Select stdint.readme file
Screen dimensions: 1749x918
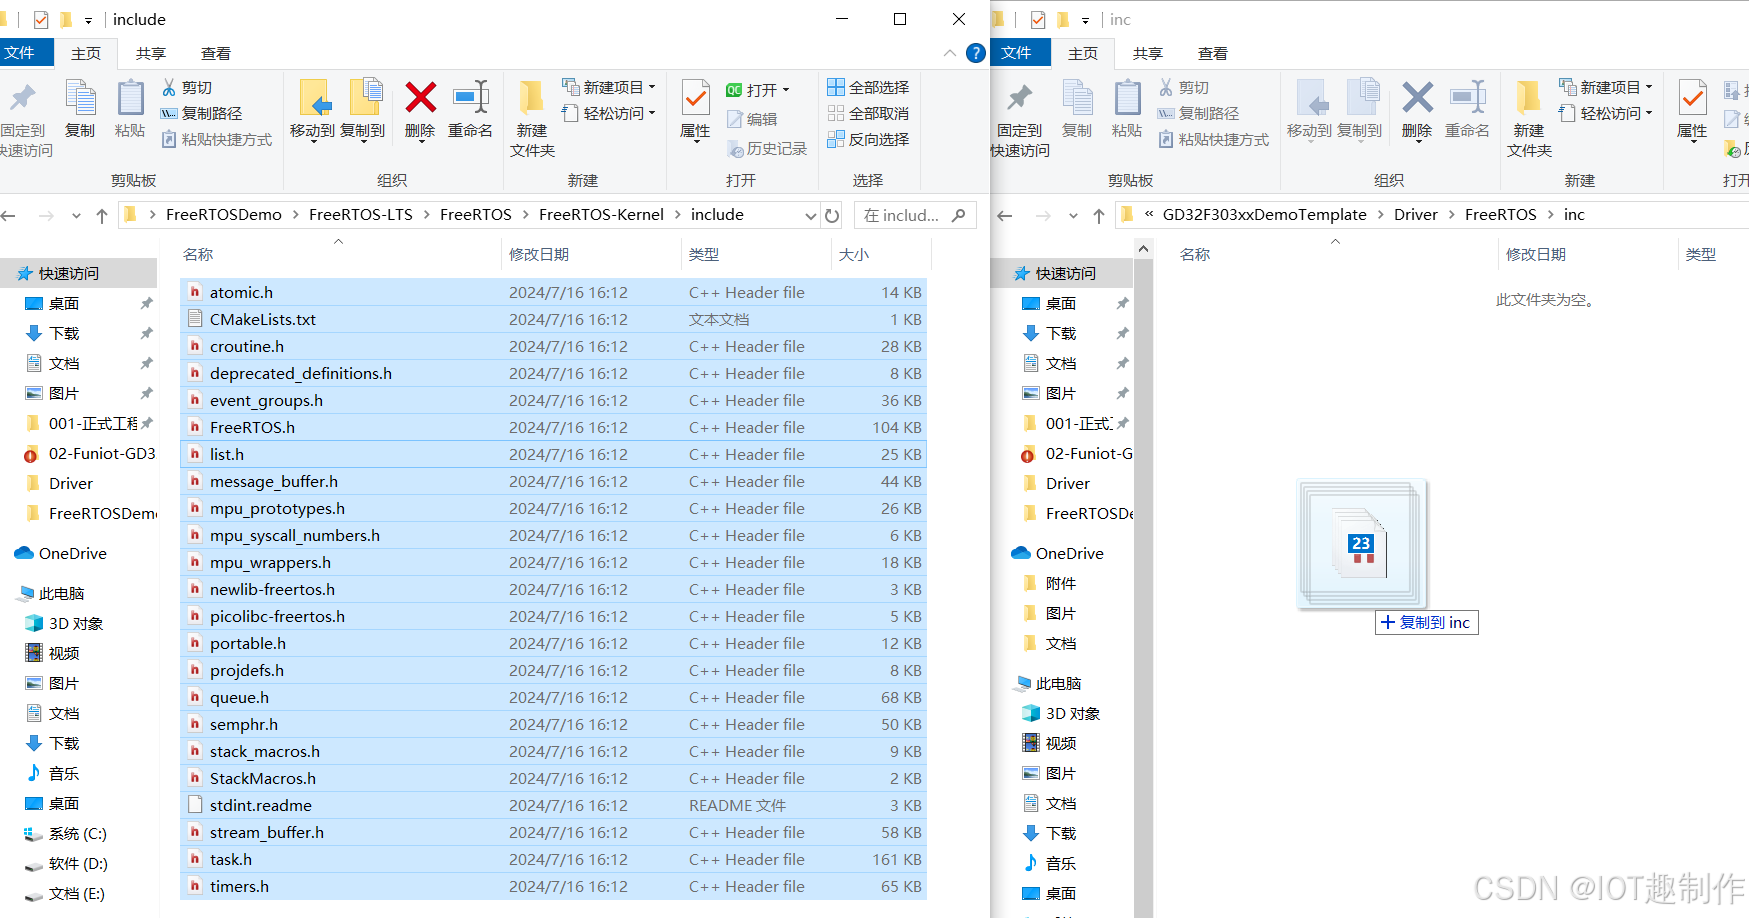tap(553, 805)
